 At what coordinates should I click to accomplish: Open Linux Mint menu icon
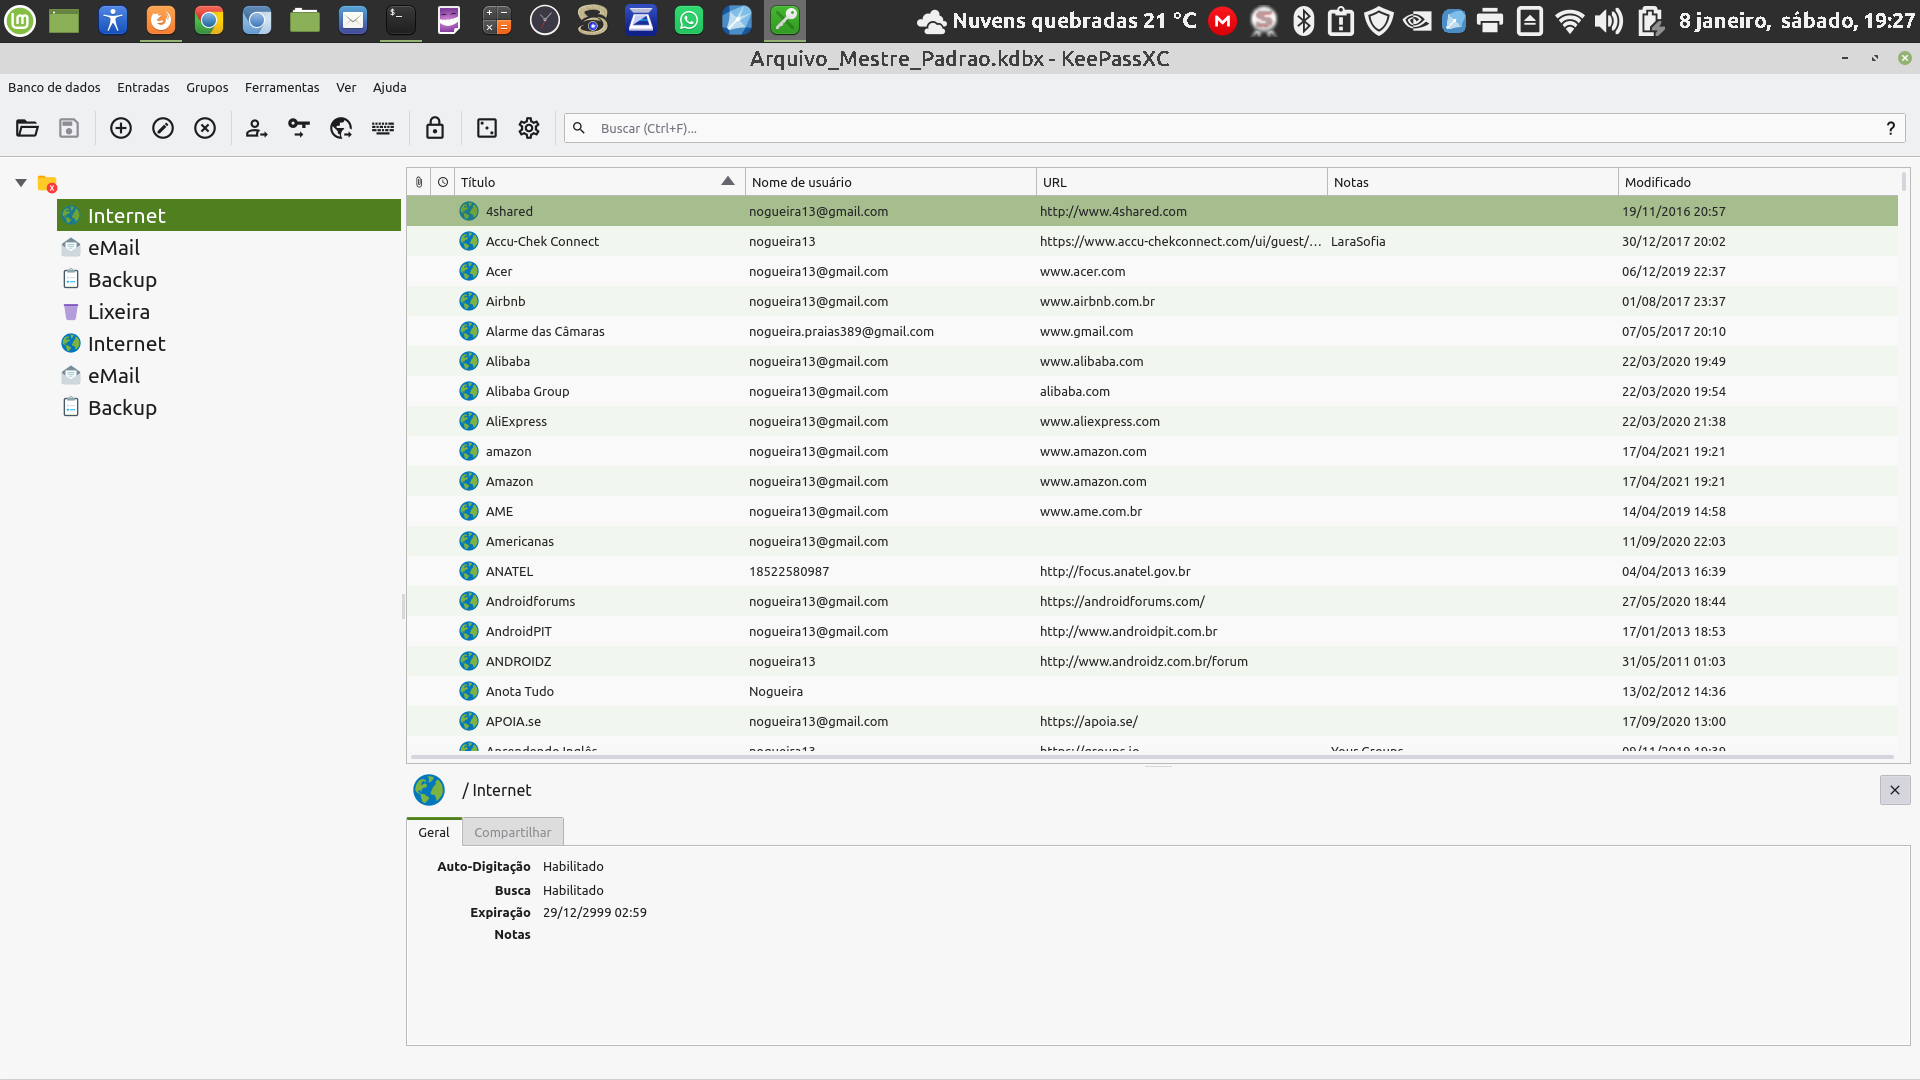coord(20,20)
